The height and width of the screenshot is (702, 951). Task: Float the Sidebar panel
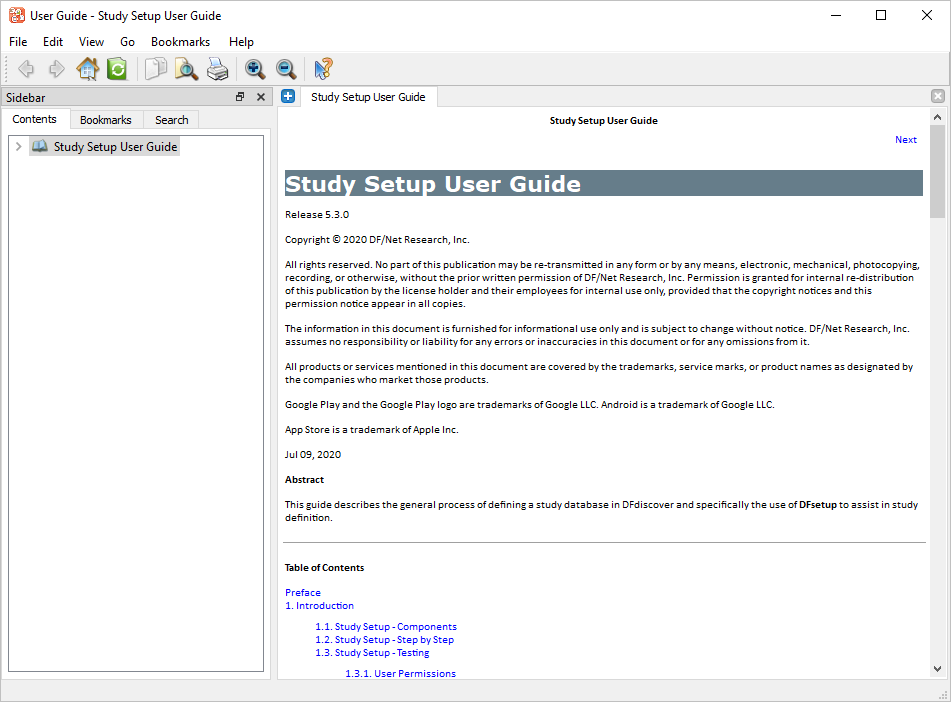(240, 97)
